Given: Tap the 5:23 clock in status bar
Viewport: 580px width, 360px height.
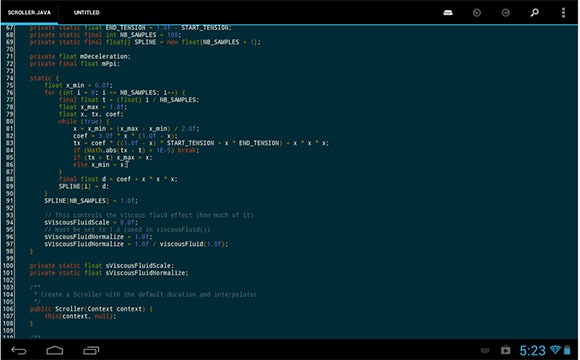Looking at the screenshot, I should (532, 350).
